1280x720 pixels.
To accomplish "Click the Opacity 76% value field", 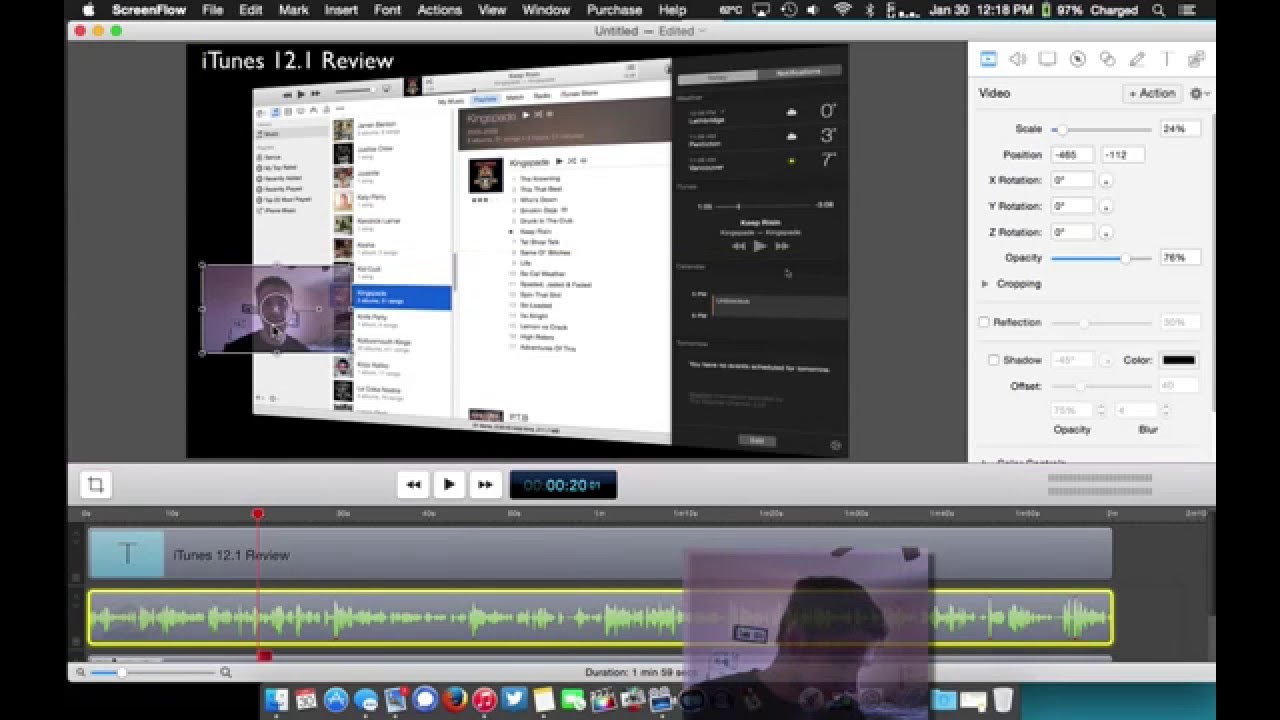I will tap(1179, 258).
